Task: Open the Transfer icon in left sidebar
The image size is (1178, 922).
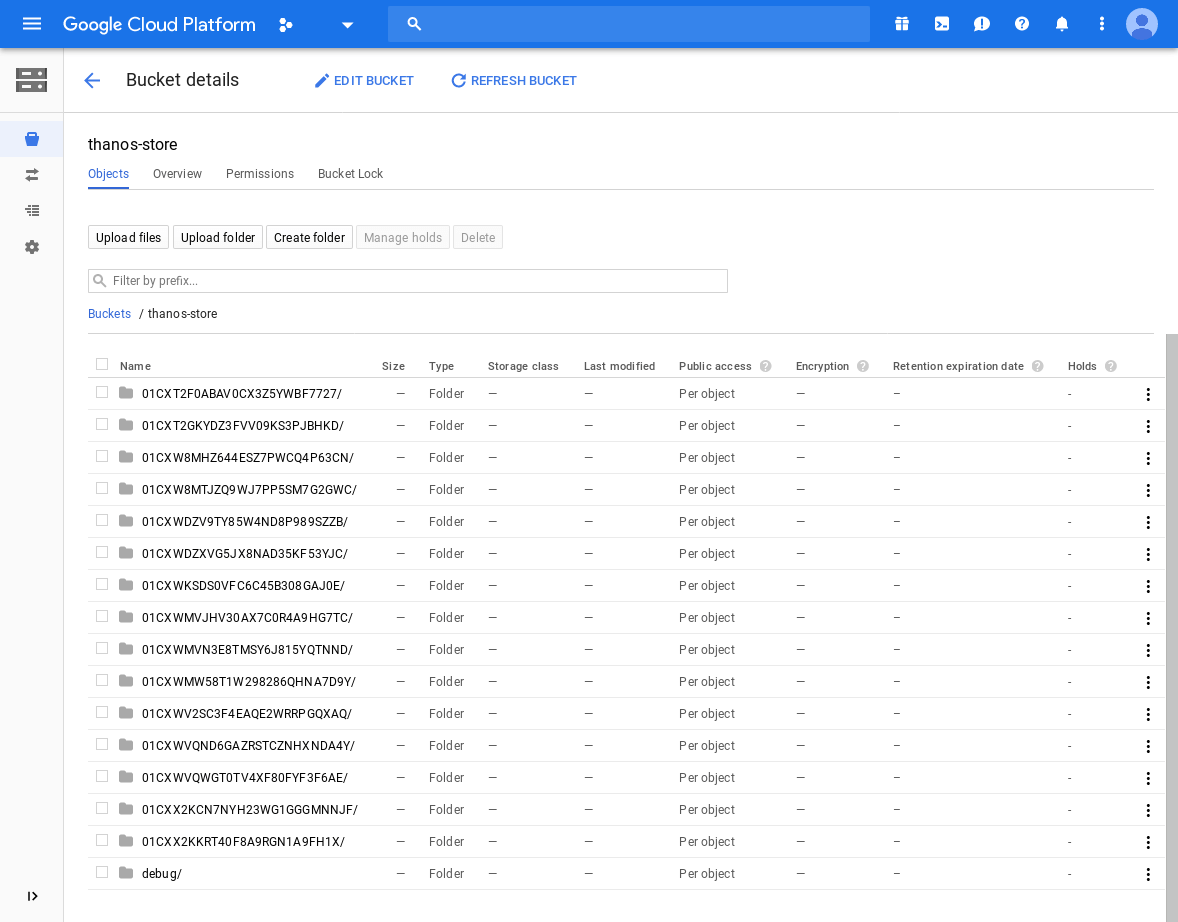Action: pyautogui.click(x=32, y=175)
